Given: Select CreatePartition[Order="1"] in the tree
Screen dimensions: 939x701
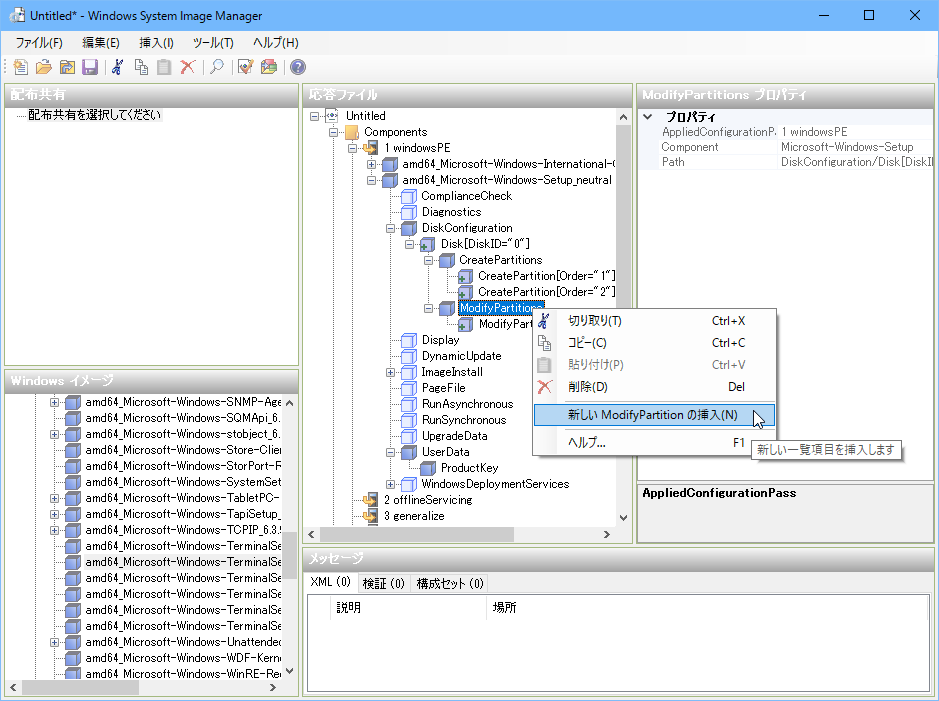Looking at the screenshot, I should pos(546,276).
